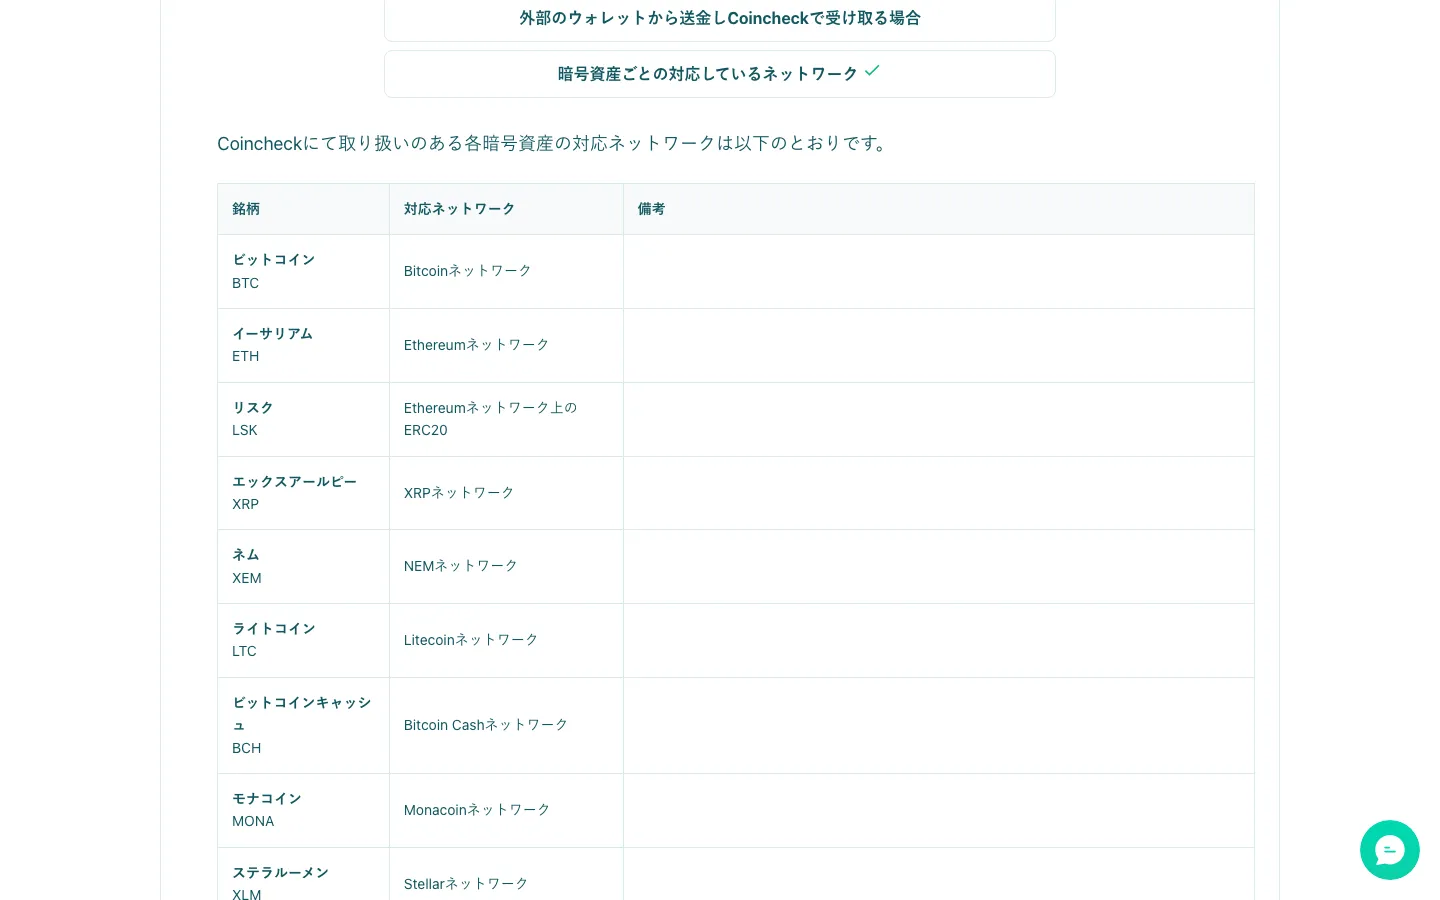
Task: Click the Litecoinネットワーク cell
Action: tap(506, 640)
